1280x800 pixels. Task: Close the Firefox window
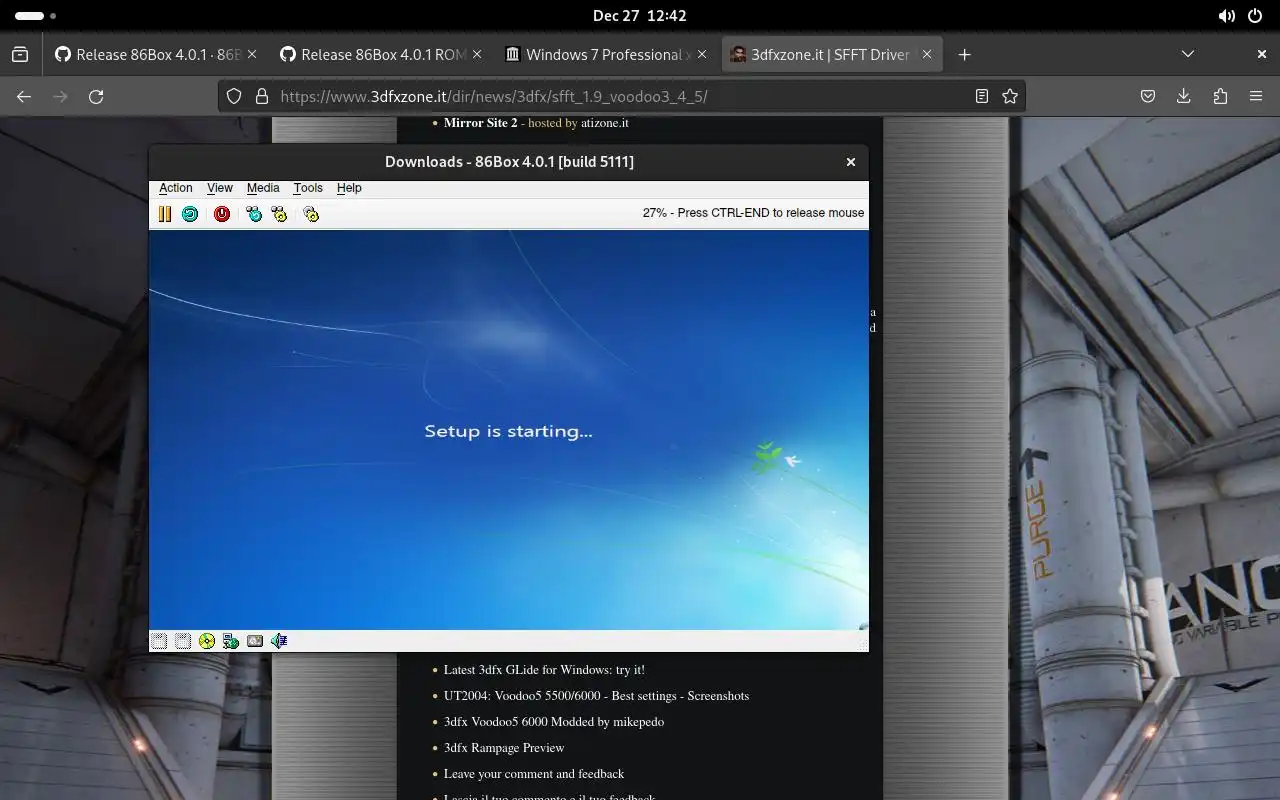click(x=1262, y=54)
